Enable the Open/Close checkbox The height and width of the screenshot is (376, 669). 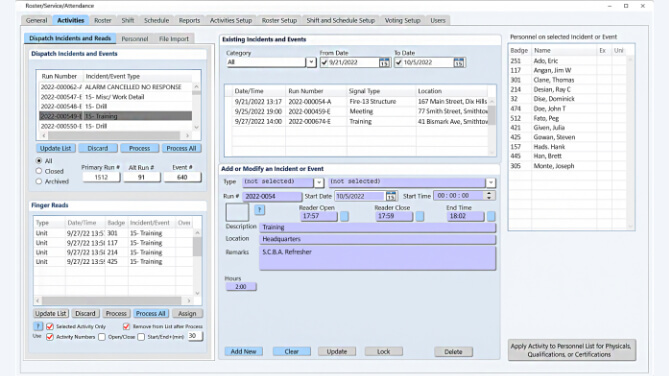tap(102, 337)
